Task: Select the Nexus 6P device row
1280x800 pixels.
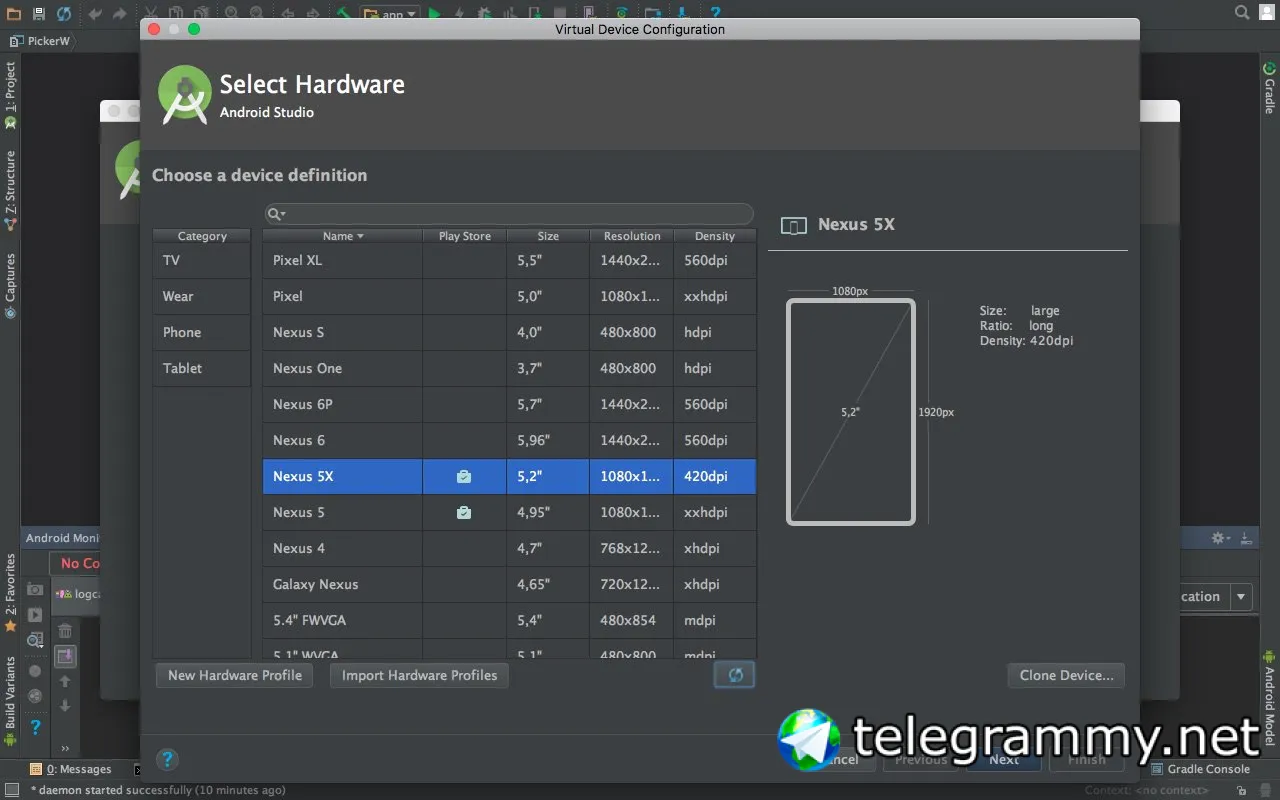Action: coord(509,404)
